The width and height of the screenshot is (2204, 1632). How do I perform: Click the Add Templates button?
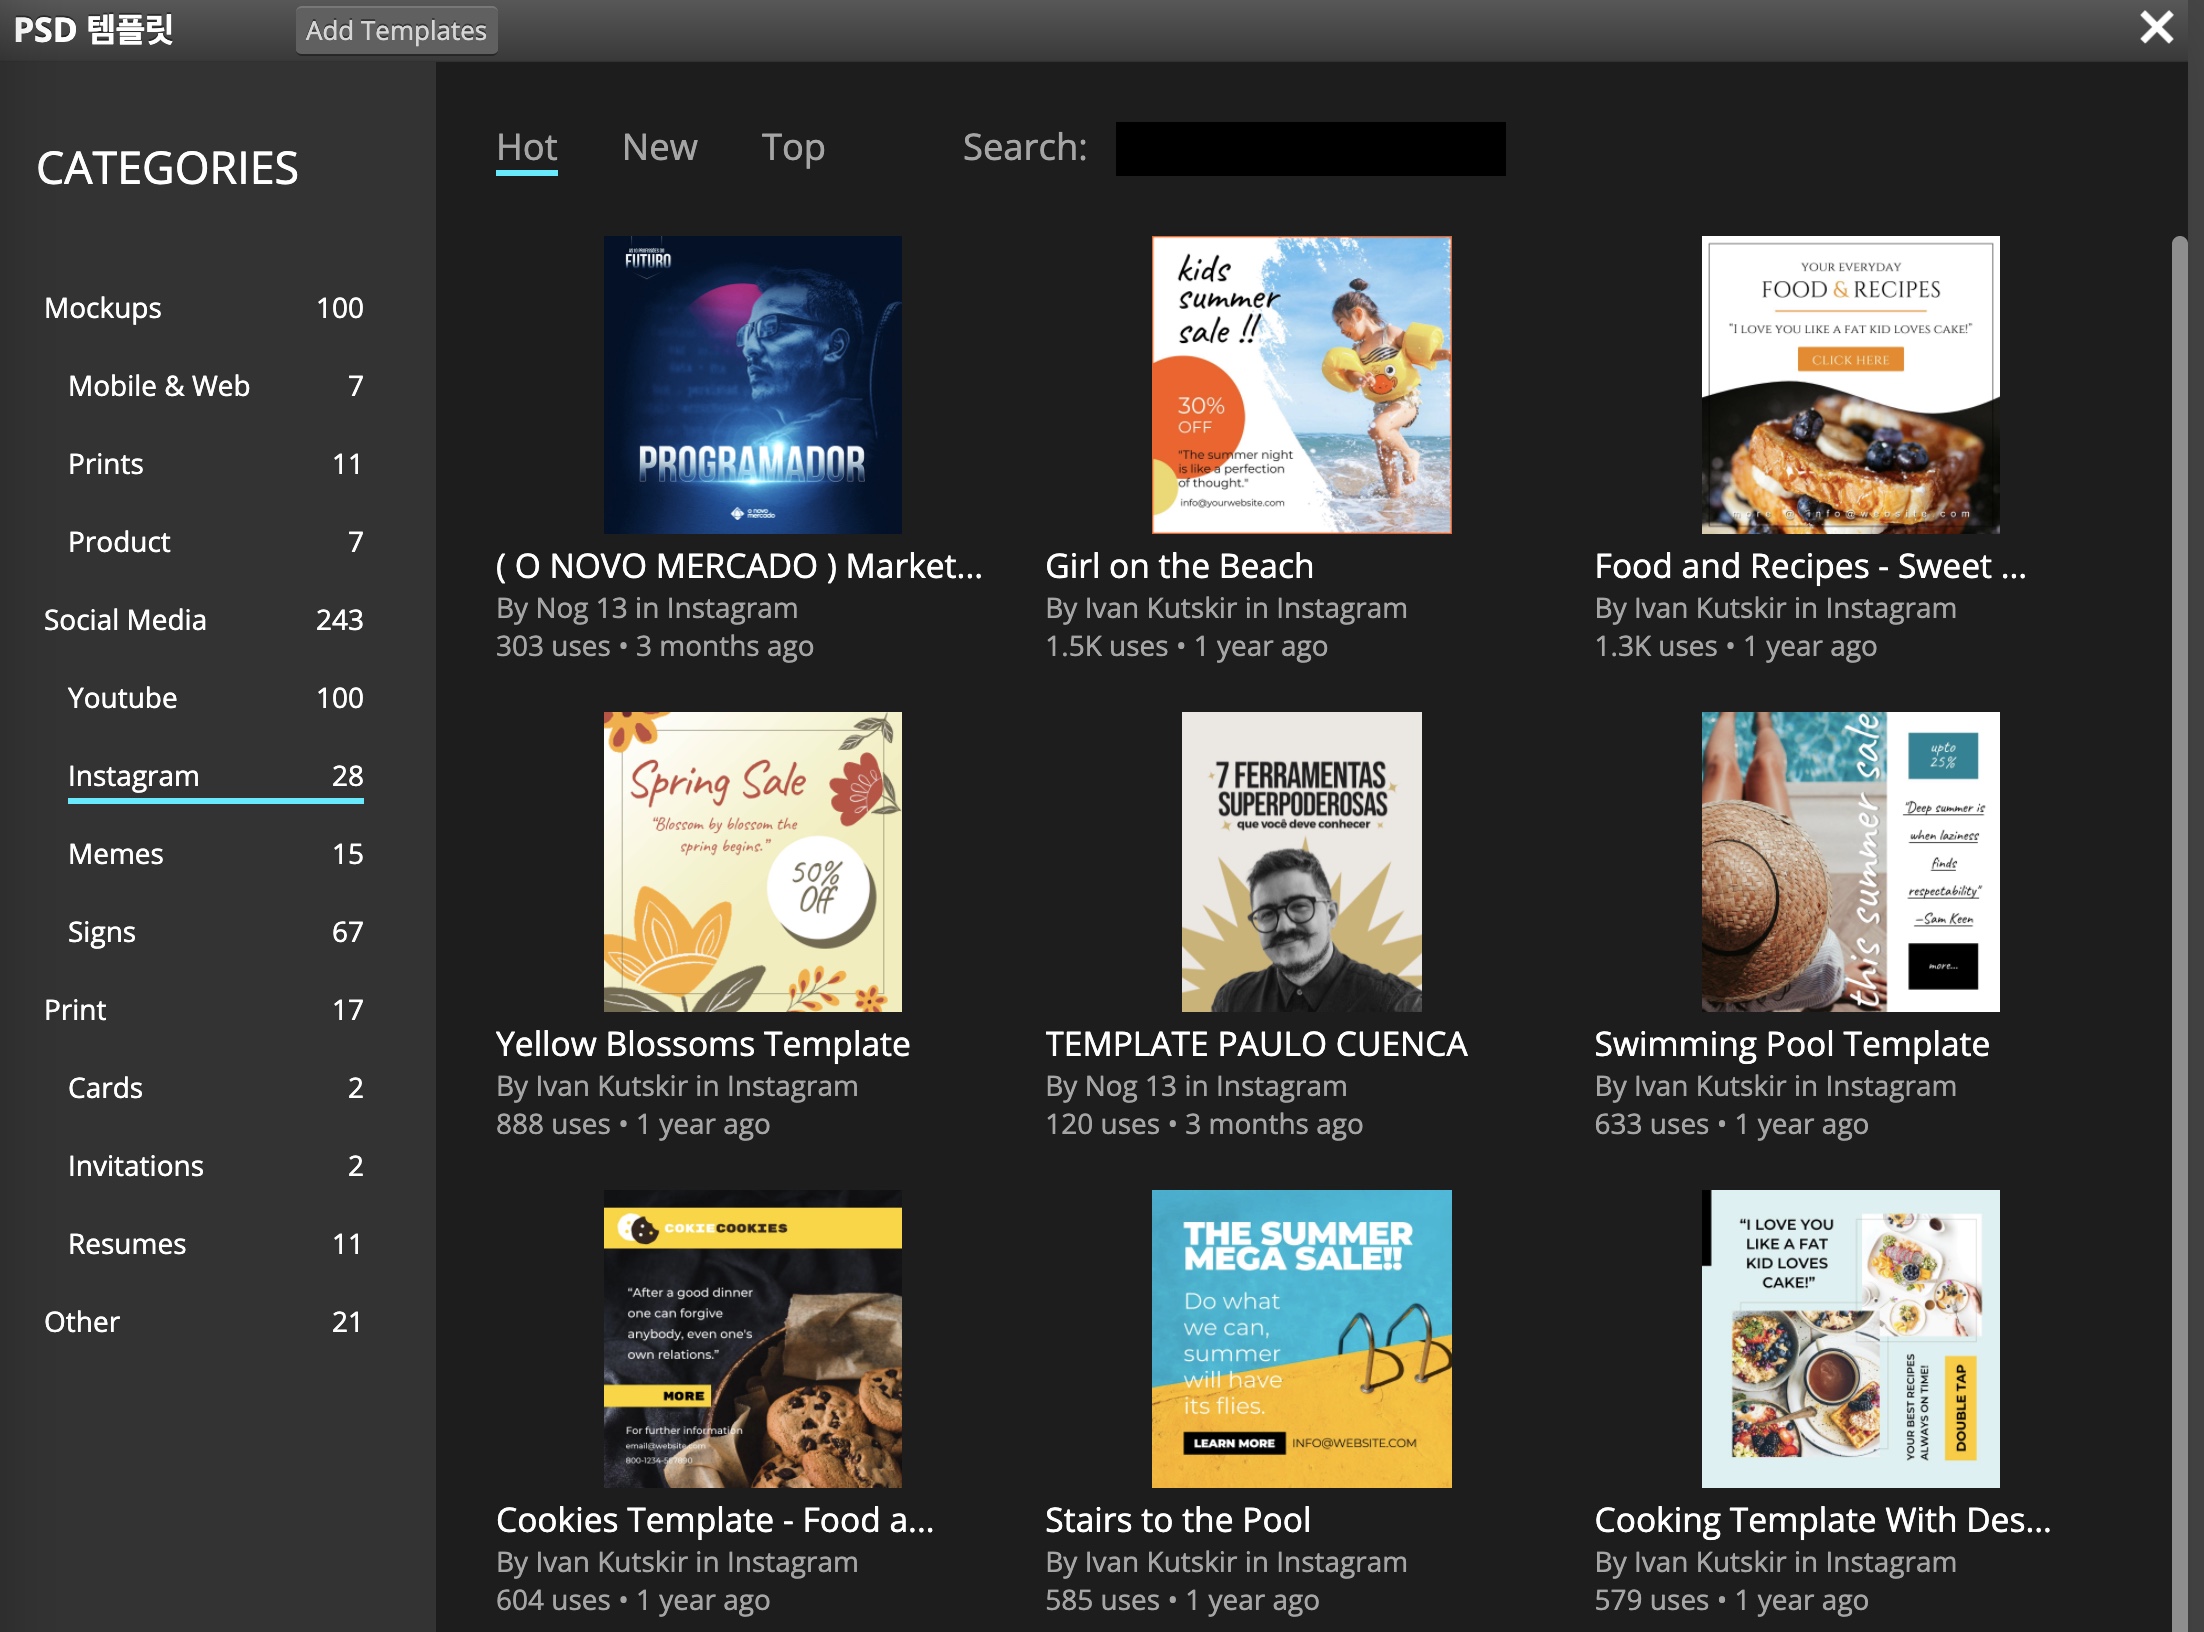click(x=396, y=31)
